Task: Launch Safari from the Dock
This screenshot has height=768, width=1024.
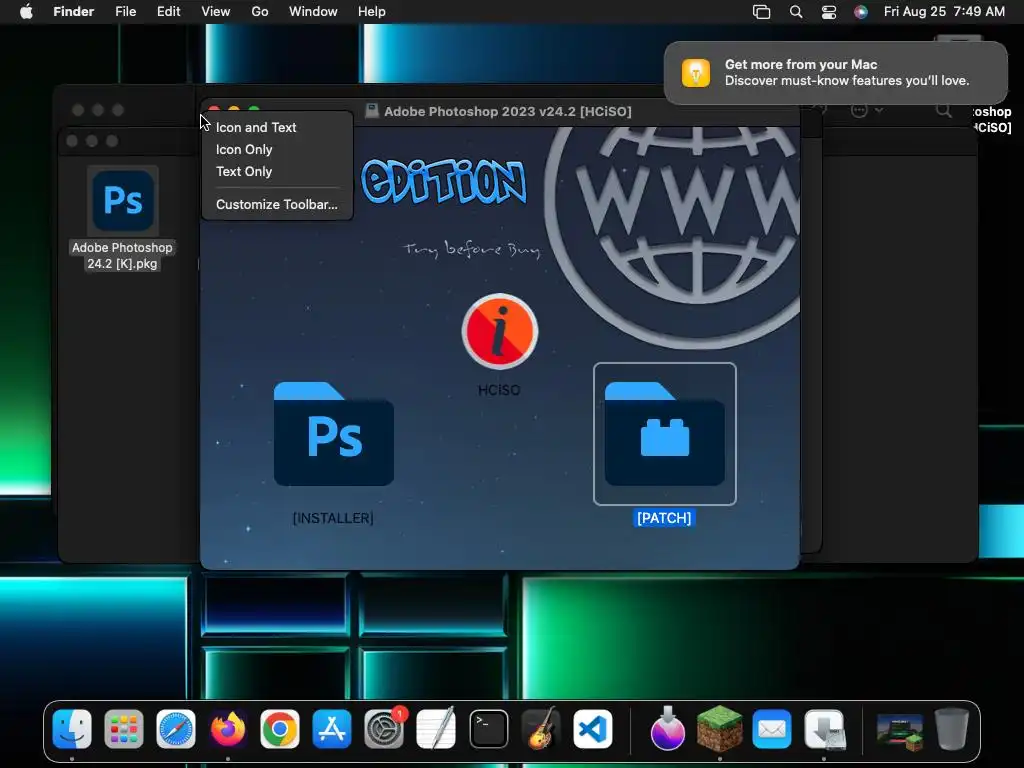Action: click(x=176, y=729)
